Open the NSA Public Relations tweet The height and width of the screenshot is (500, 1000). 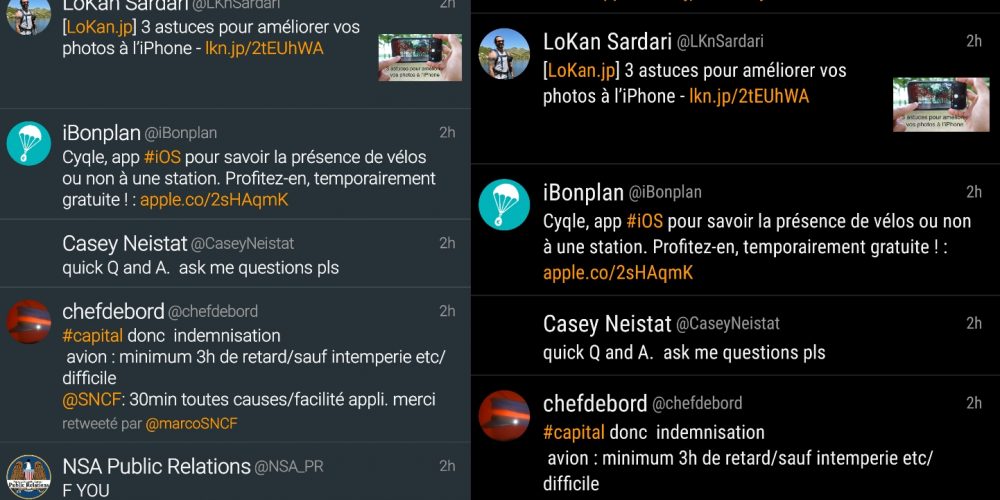(x=235, y=473)
